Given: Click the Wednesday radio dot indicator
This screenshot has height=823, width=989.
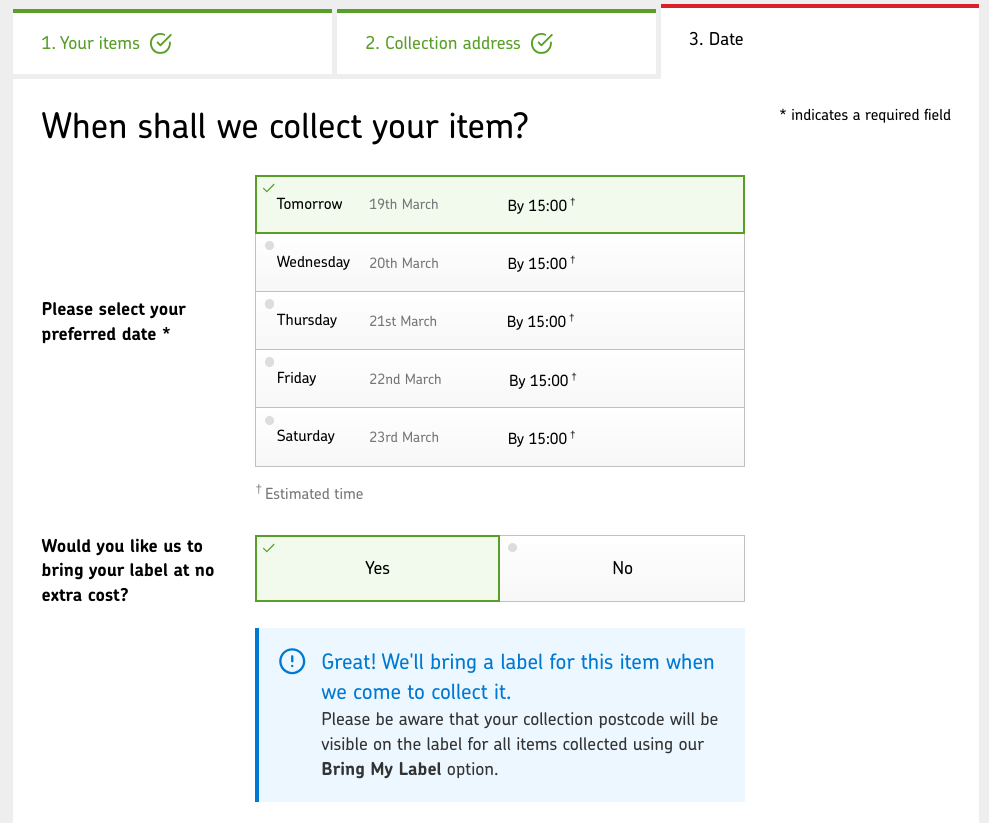Looking at the screenshot, I should click(x=269, y=246).
